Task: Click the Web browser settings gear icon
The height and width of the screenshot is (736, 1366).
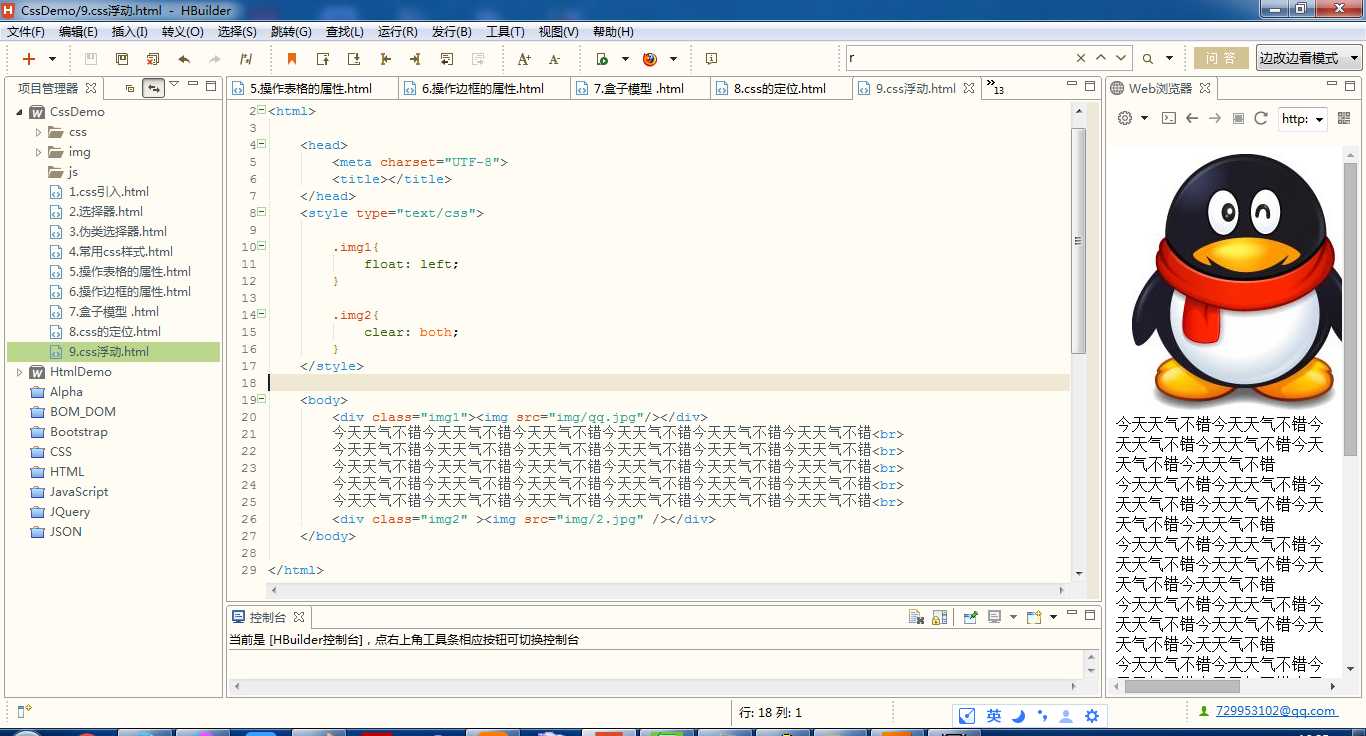Action: click(x=1125, y=118)
